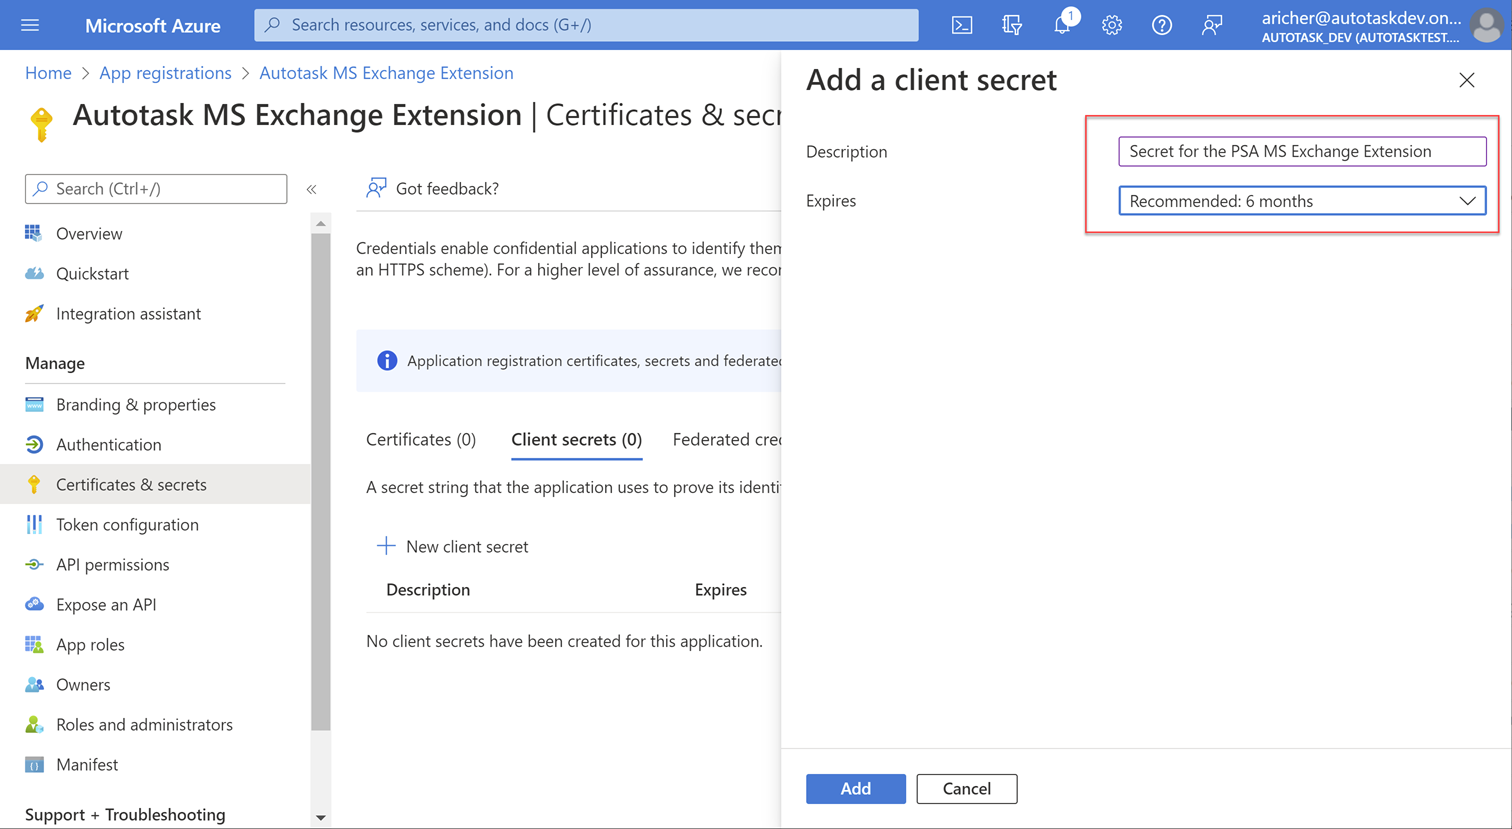The width and height of the screenshot is (1512, 829).
Task: Switch to the Certificates (0) tab
Action: [421, 439]
